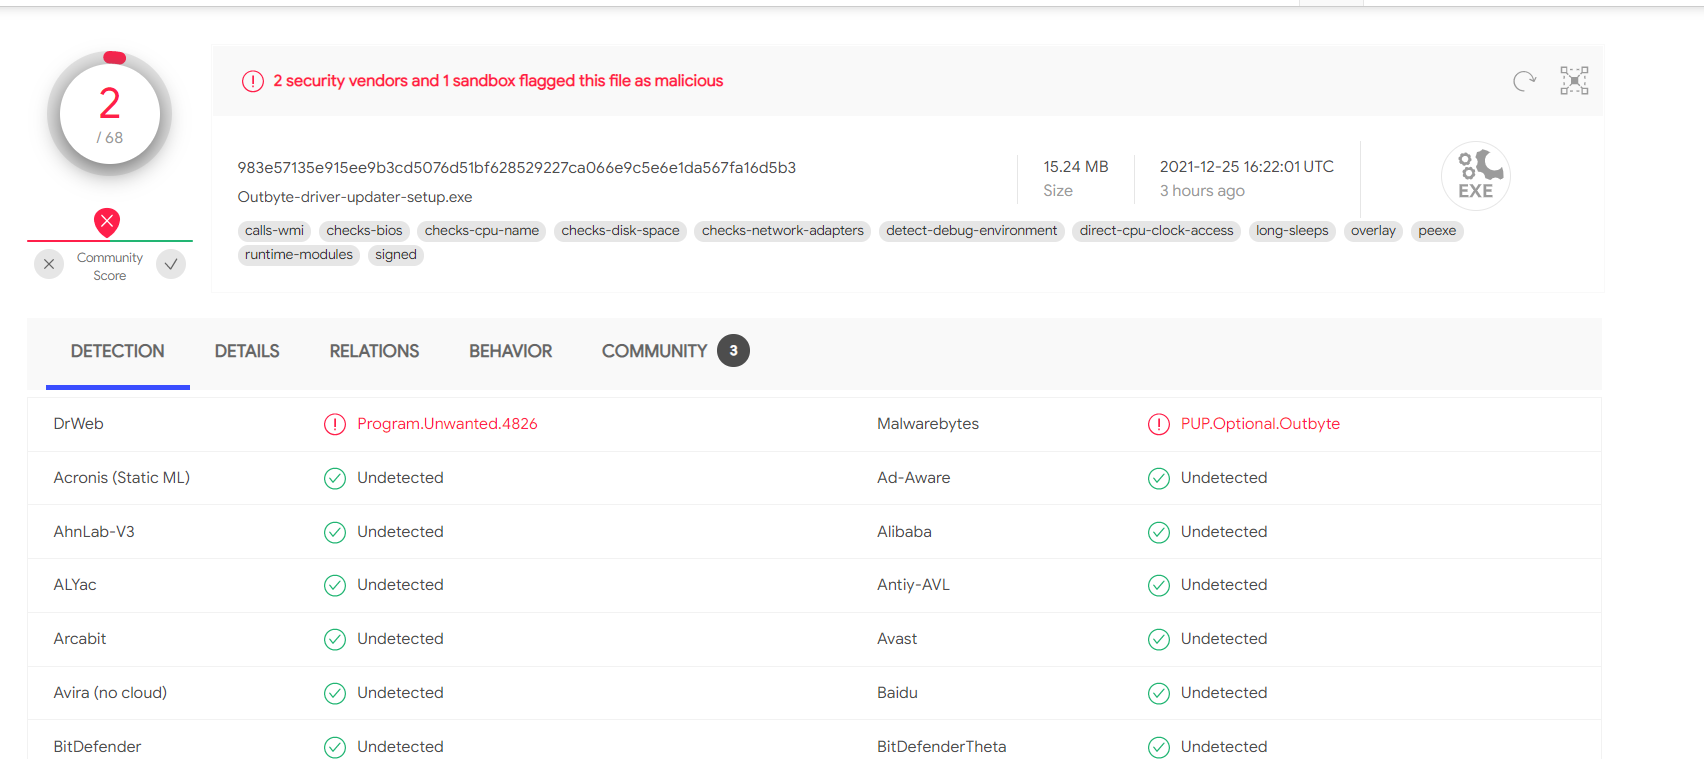Click the Alibaba undetected check icon

[x=1159, y=532]
